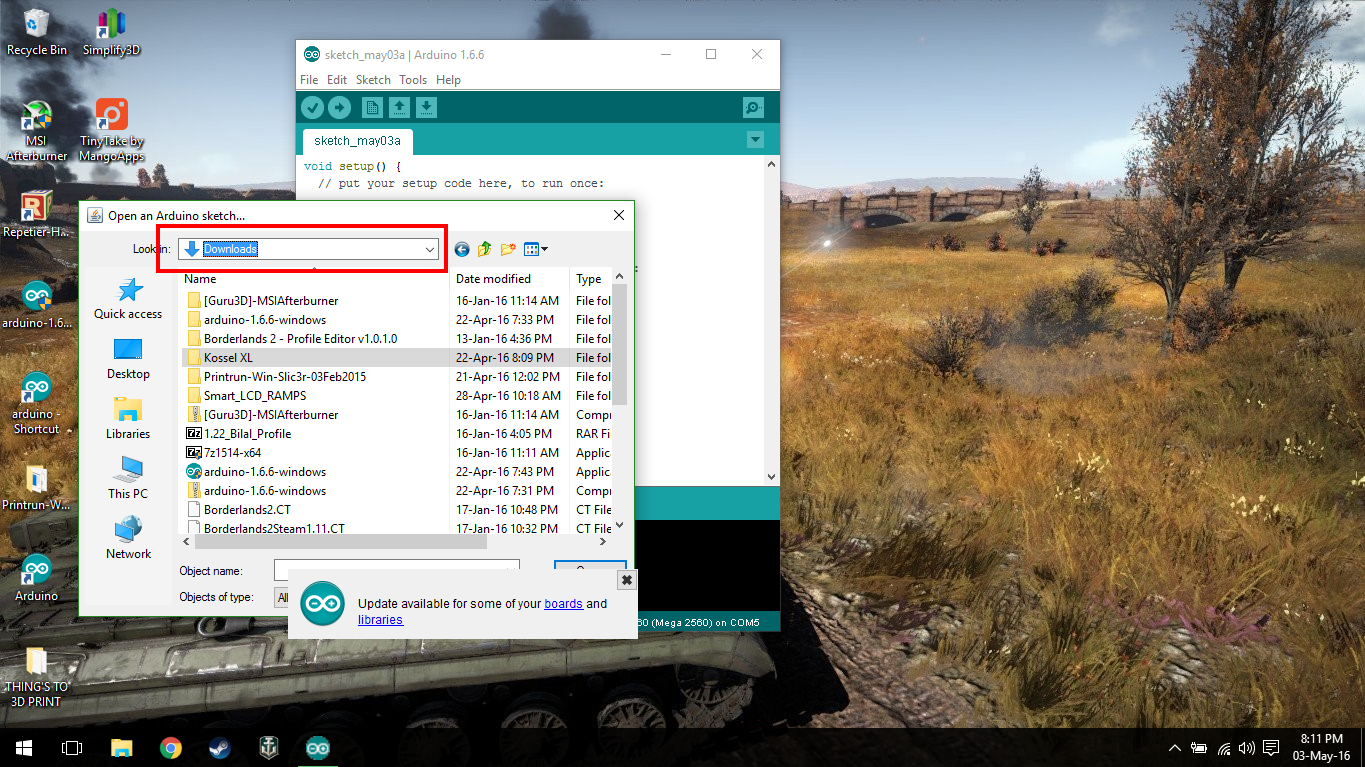Open the View Menu dropdown in file dialog
The image size is (1365, 767).
(x=536, y=249)
